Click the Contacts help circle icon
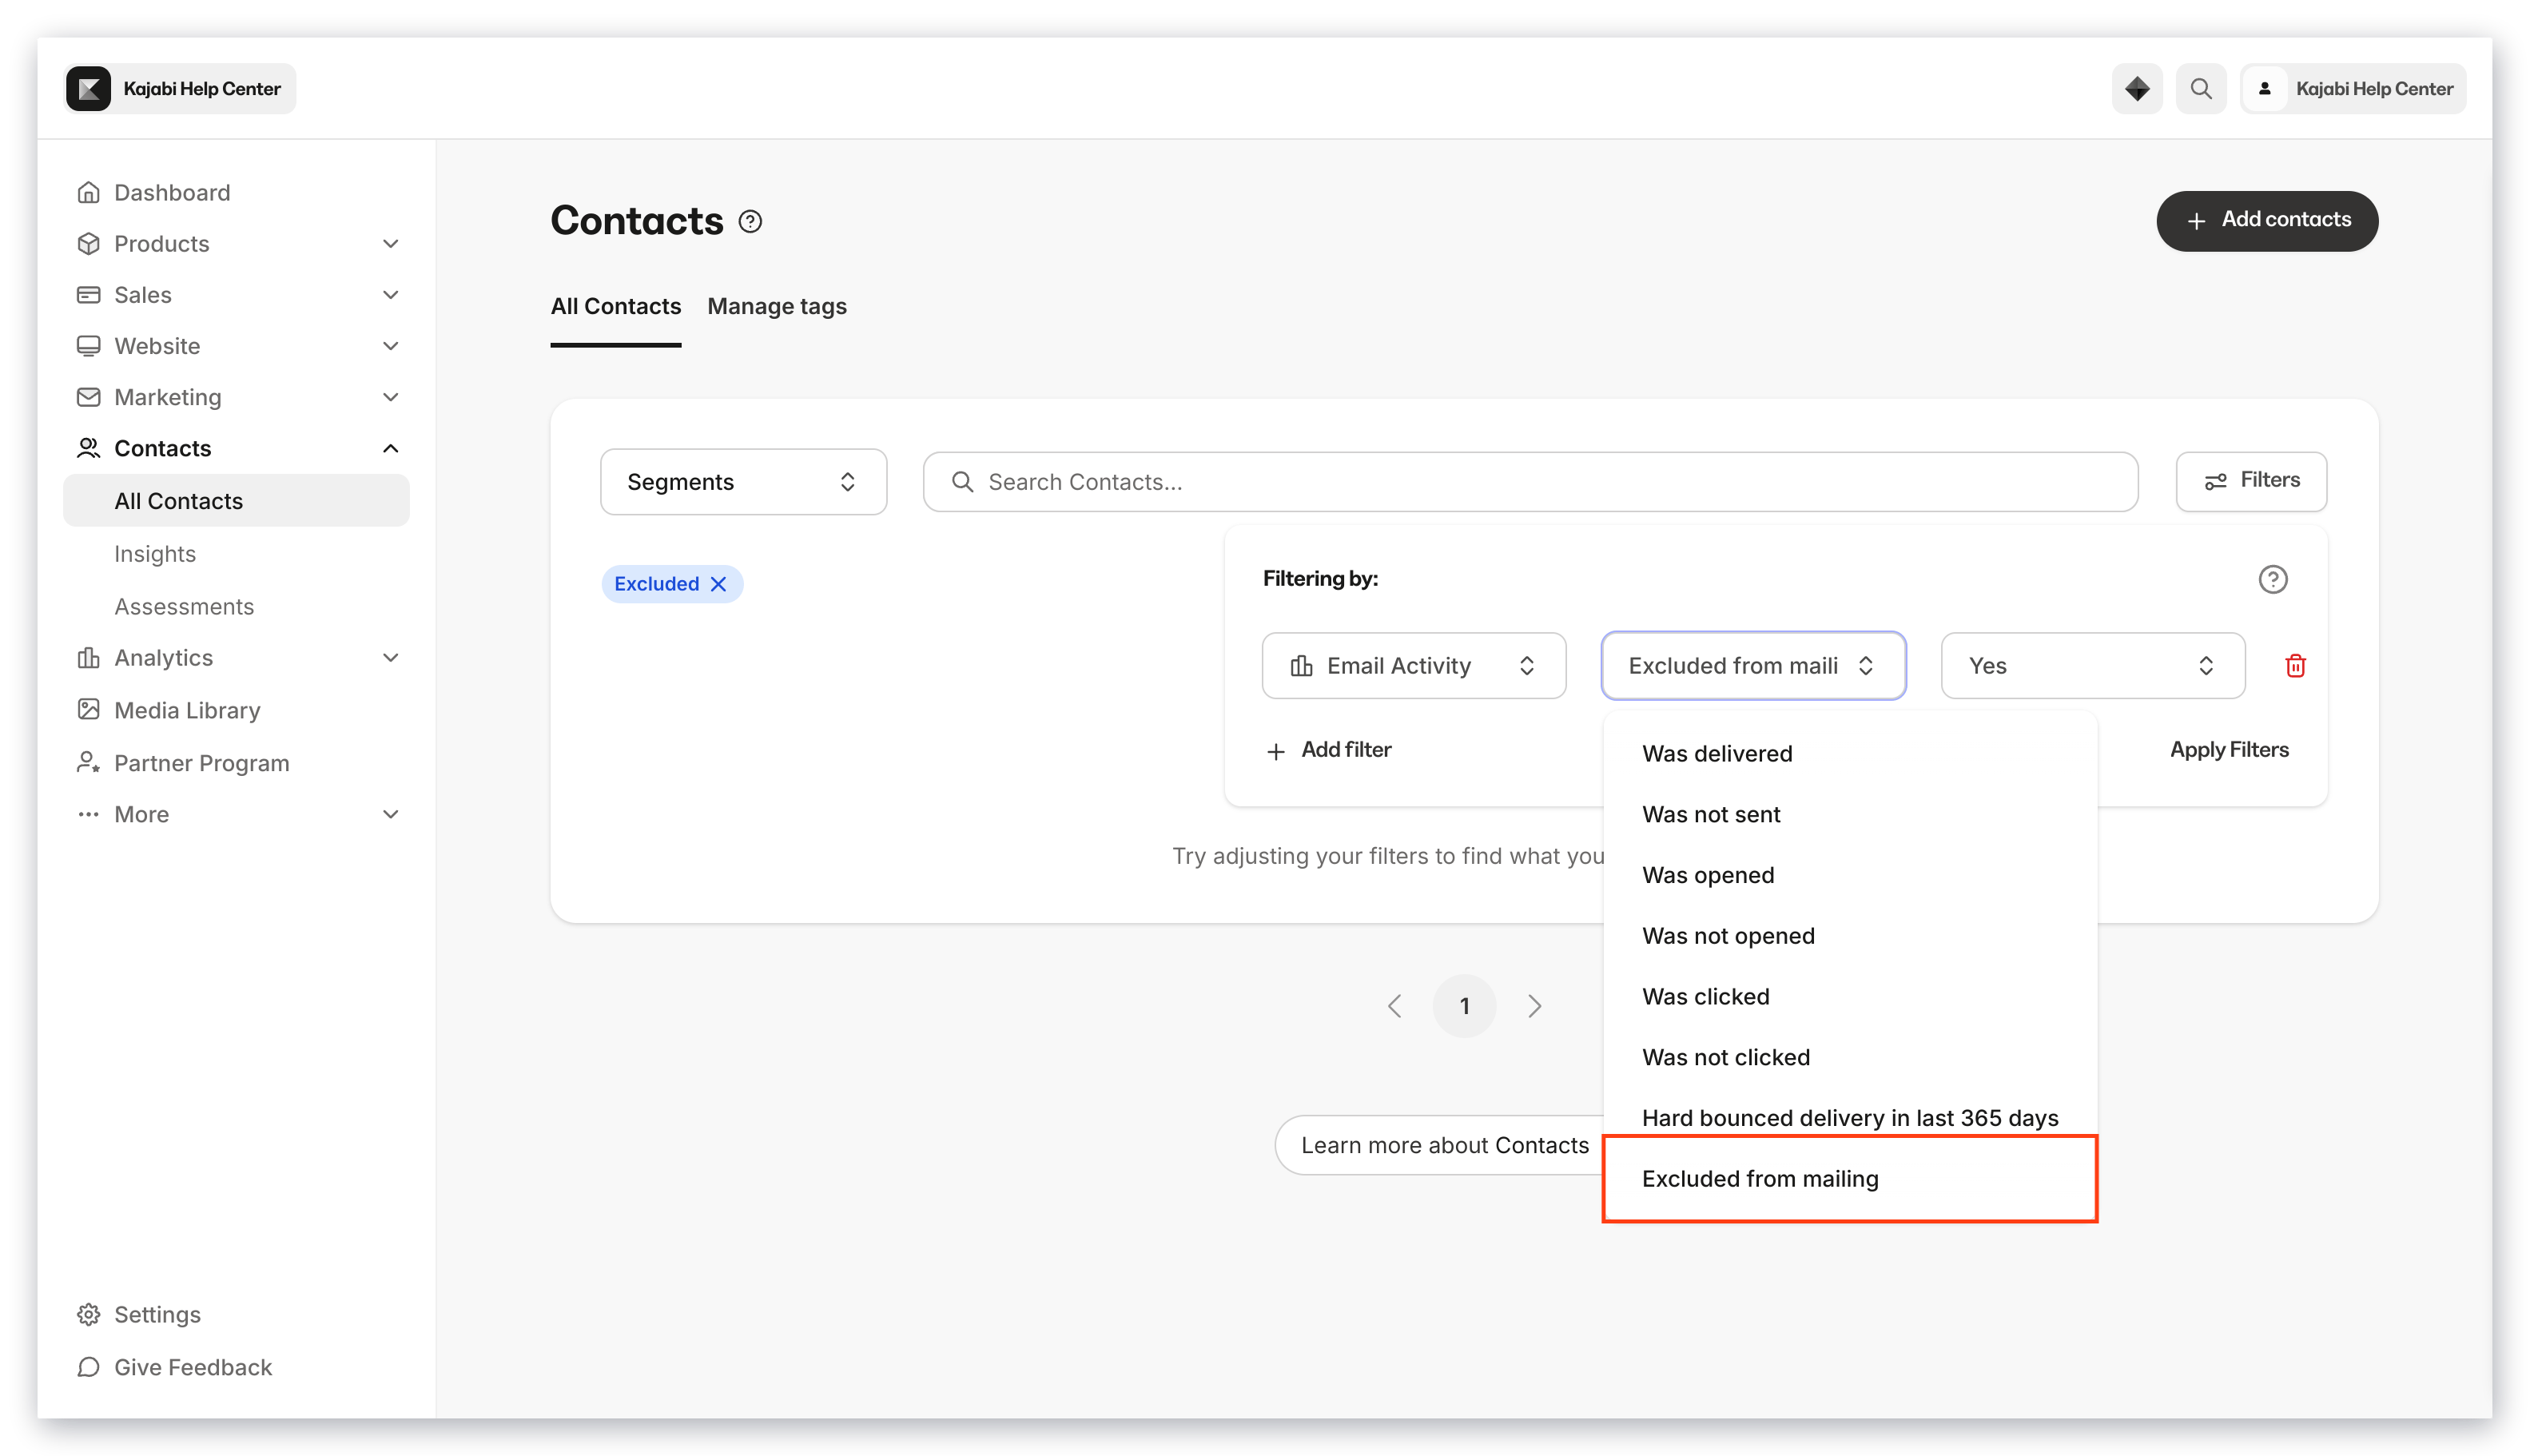 [x=750, y=221]
